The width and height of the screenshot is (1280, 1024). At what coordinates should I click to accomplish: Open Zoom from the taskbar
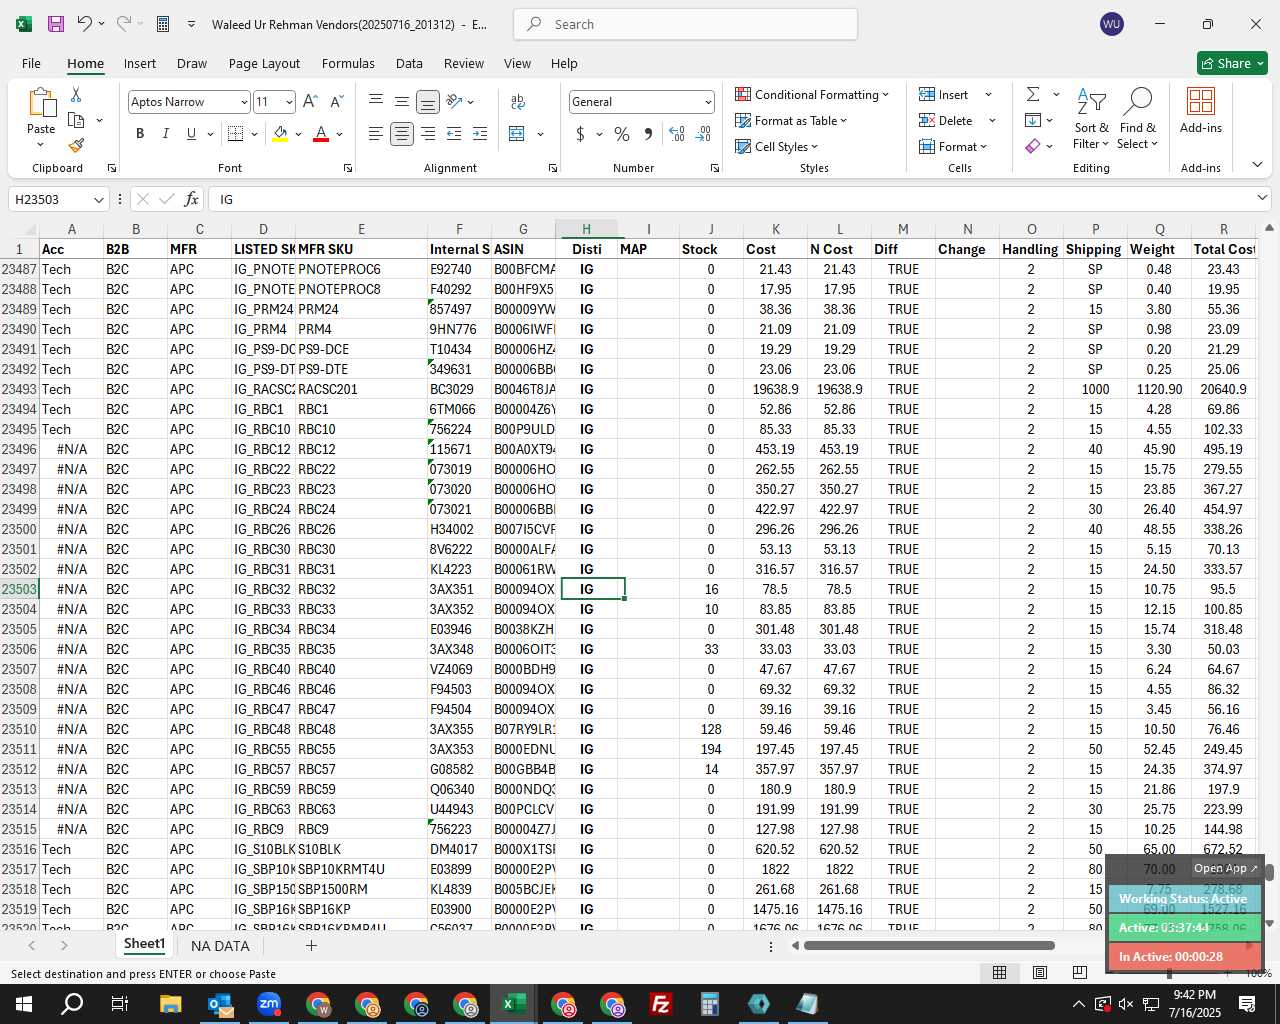tap(269, 1004)
